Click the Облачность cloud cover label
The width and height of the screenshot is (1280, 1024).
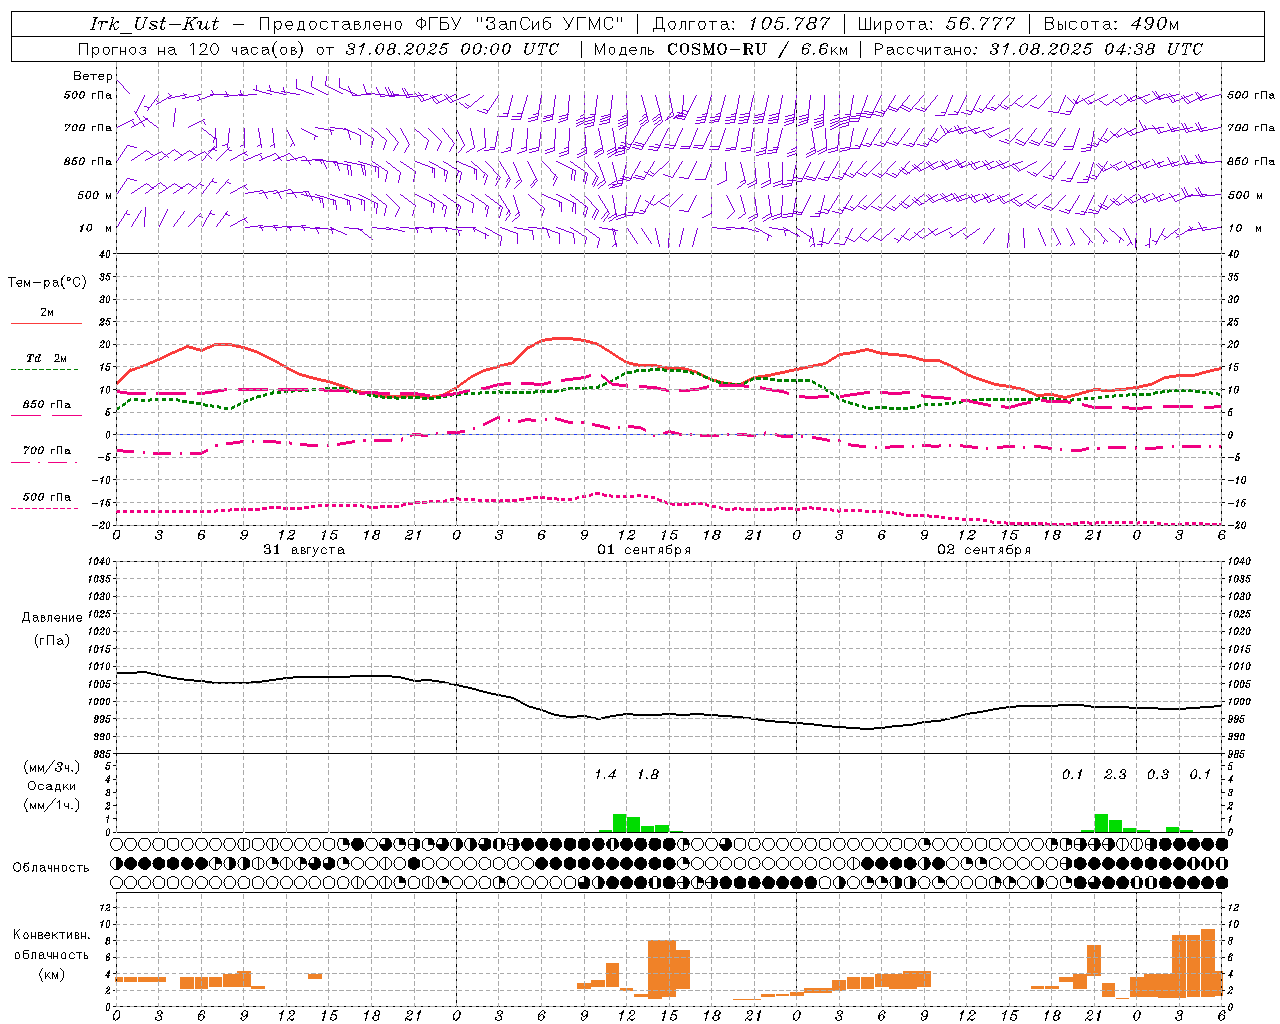click(x=51, y=868)
